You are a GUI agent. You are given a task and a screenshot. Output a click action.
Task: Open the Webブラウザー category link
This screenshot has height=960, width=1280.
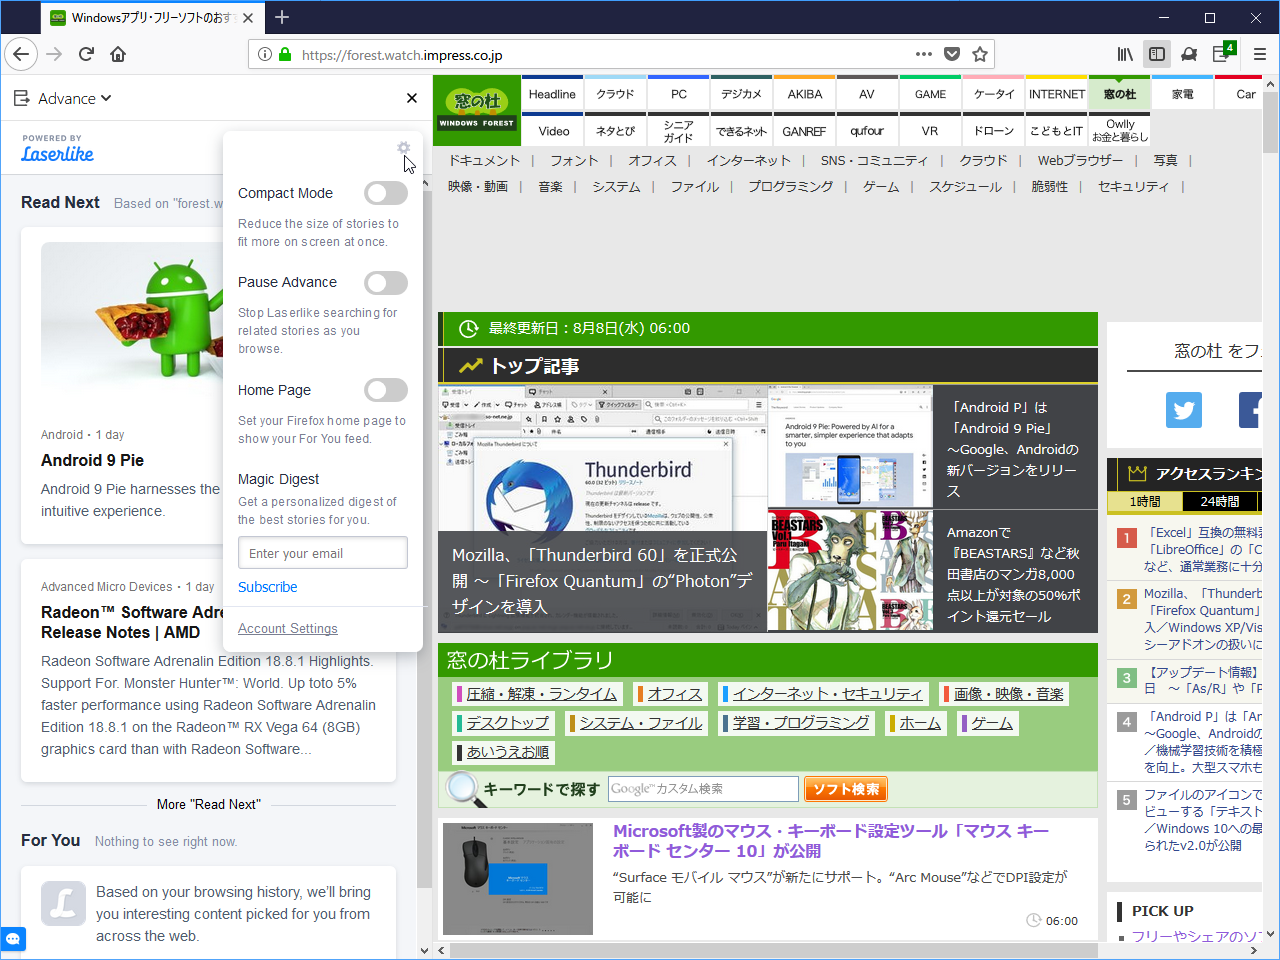1080,160
